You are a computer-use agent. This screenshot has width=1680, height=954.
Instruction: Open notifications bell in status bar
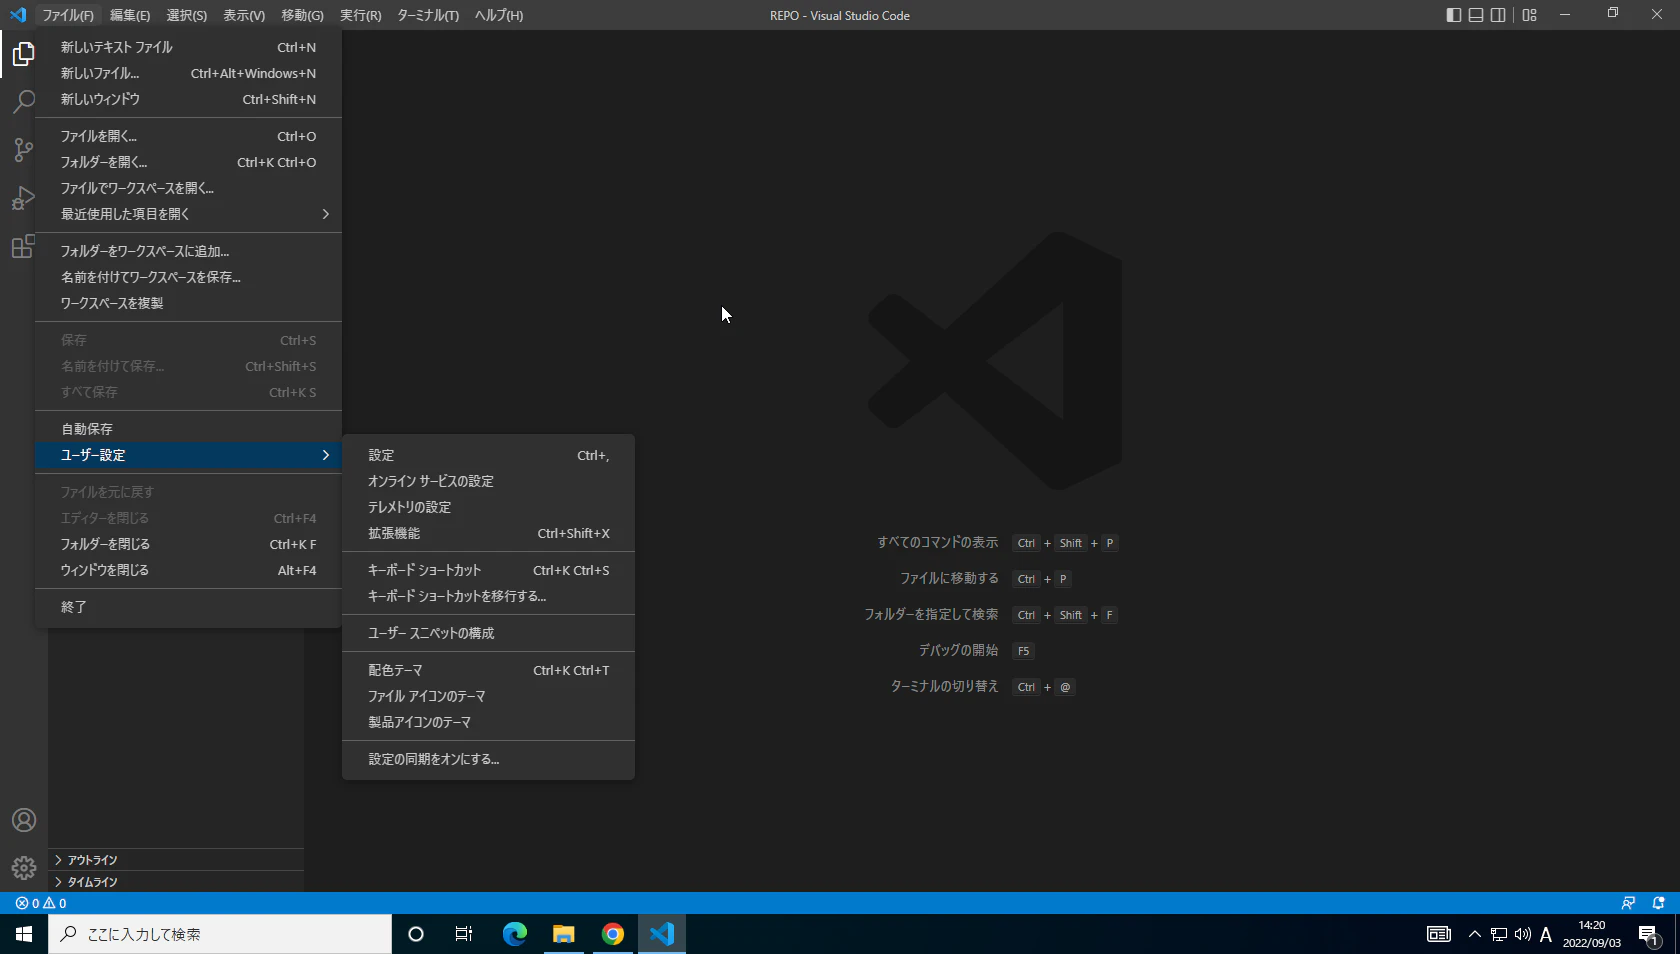pos(1659,903)
